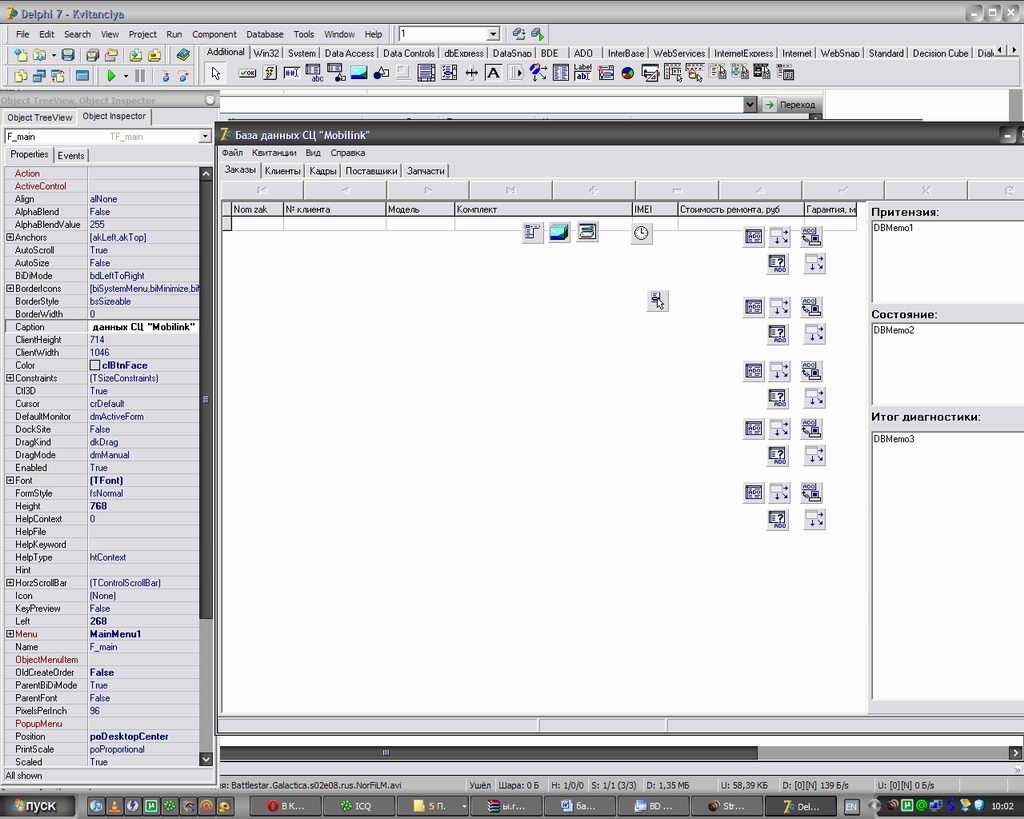Viewport: 1024px width, 819px height.
Task: Expand the Anchors property
Action: click(10, 237)
